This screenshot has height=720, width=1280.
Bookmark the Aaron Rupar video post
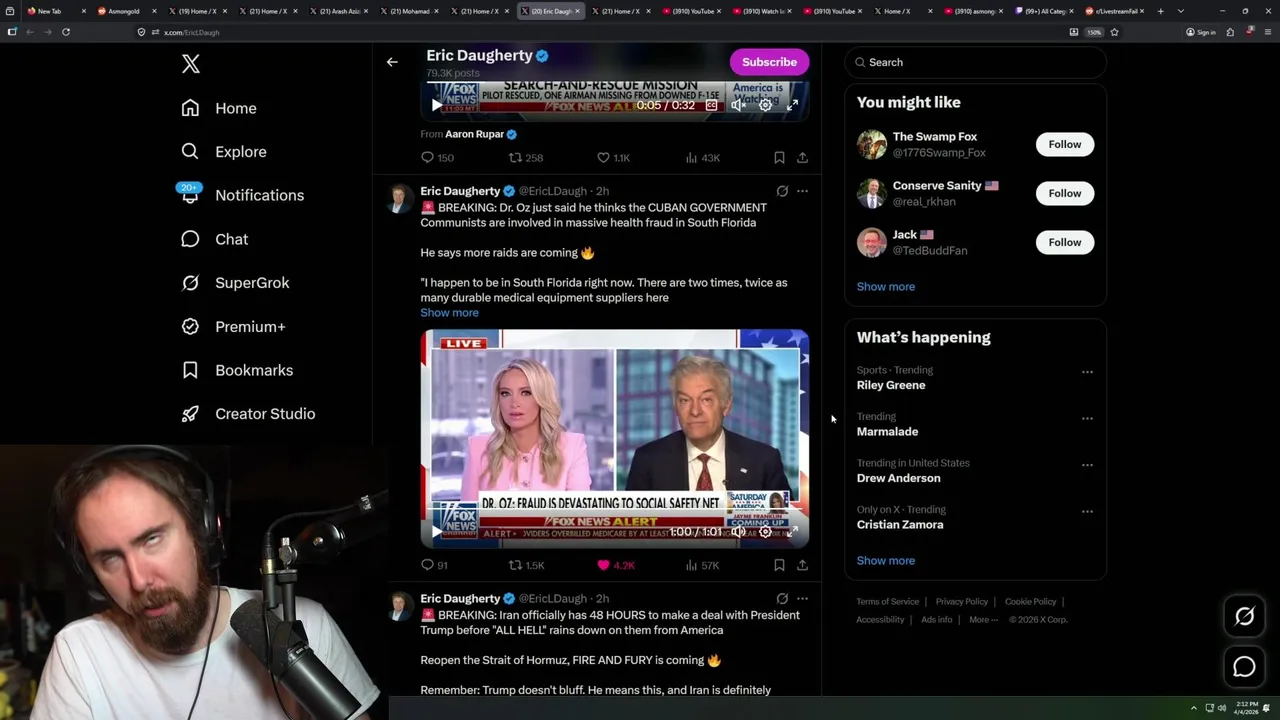pyautogui.click(x=779, y=158)
